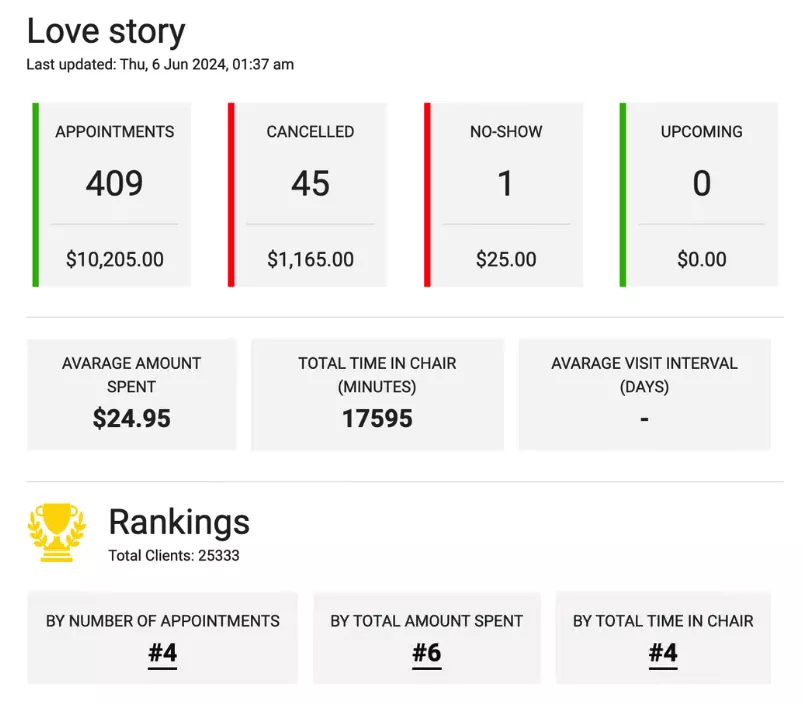Click the Total Clients: 25333 text
This screenshot has height=704, width=803.
click(173, 555)
